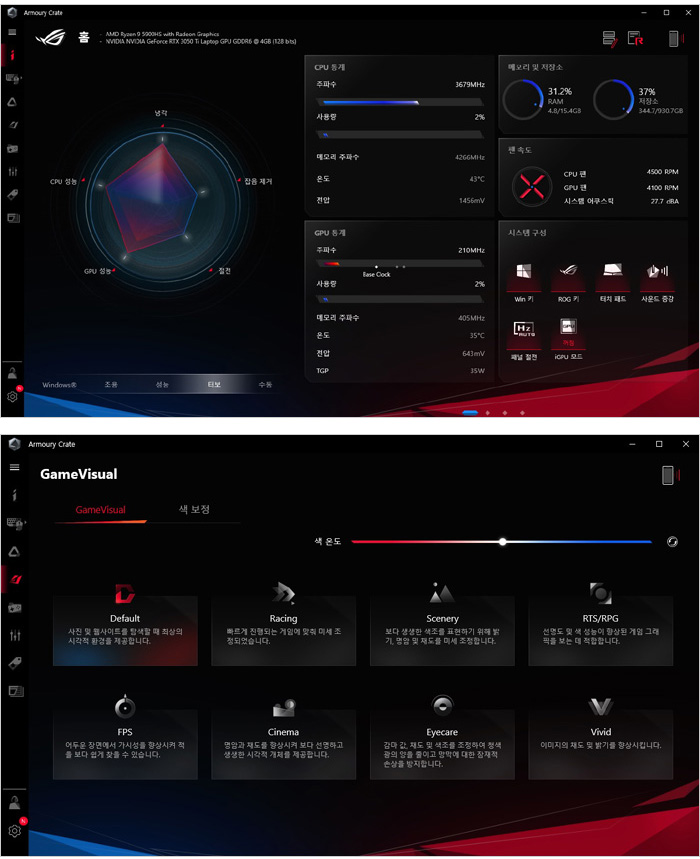Open Home info icon in GameVisual window sidebar
The height and width of the screenshot is (859, 700).
coord(14,495)
